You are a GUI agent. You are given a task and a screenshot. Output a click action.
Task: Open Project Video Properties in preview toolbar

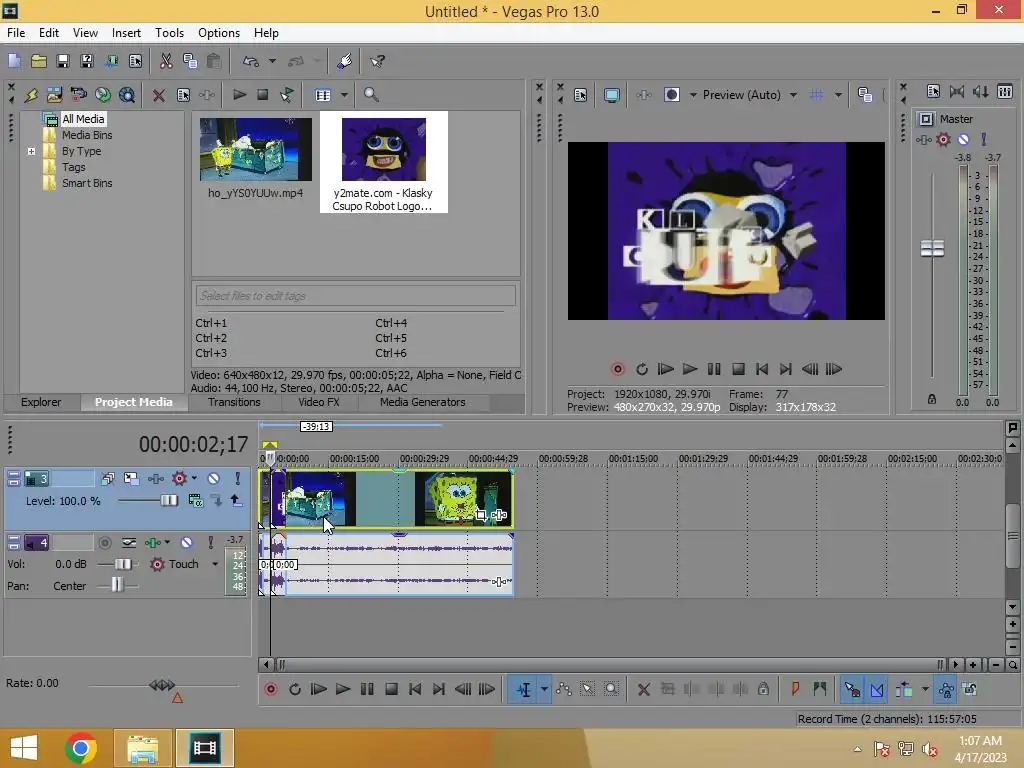click(x=581, y=95)
